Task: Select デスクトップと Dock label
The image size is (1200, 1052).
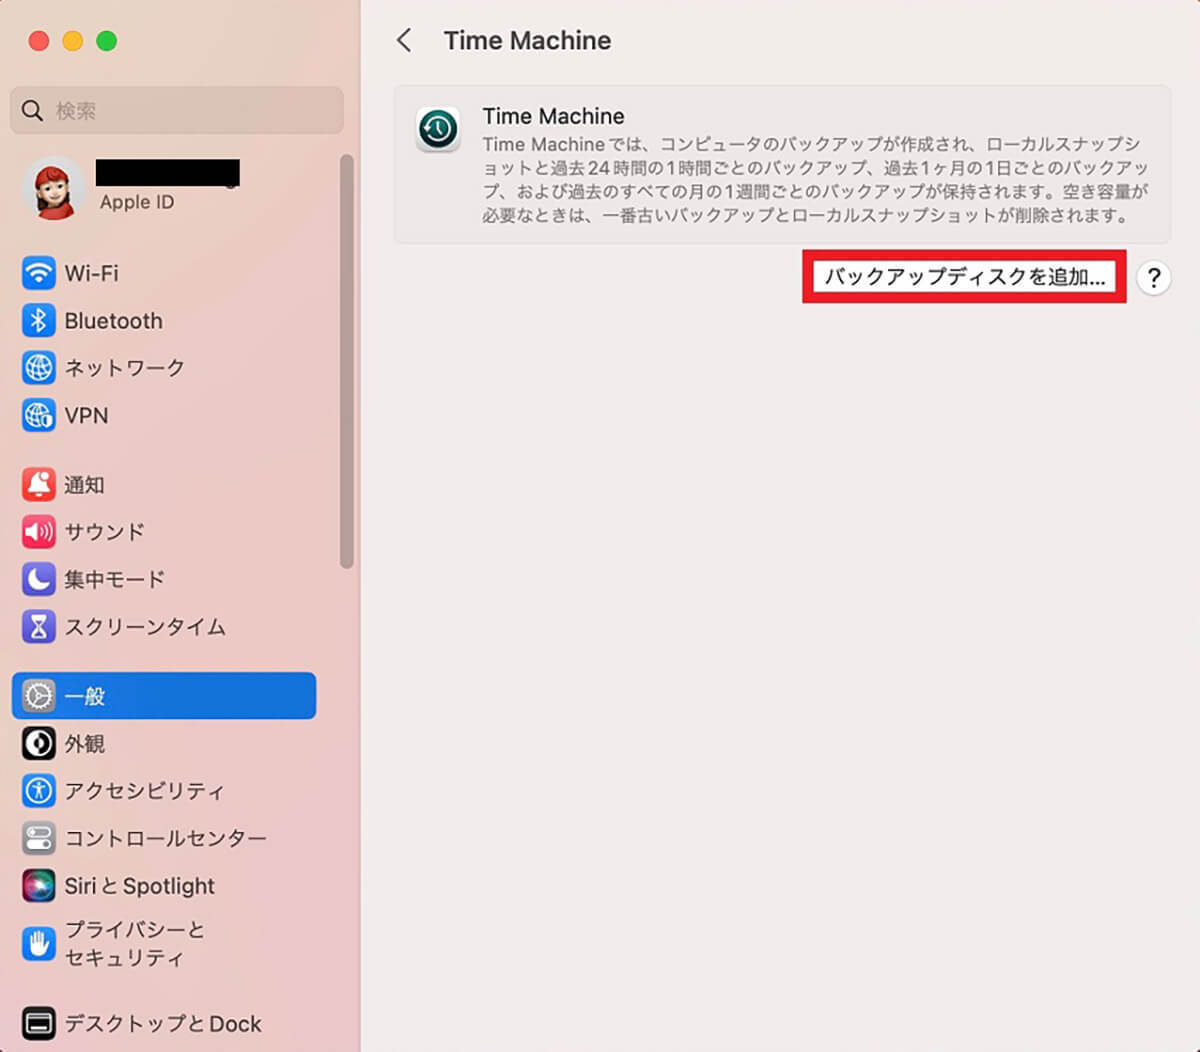Action: click(x=163, y=1024)
